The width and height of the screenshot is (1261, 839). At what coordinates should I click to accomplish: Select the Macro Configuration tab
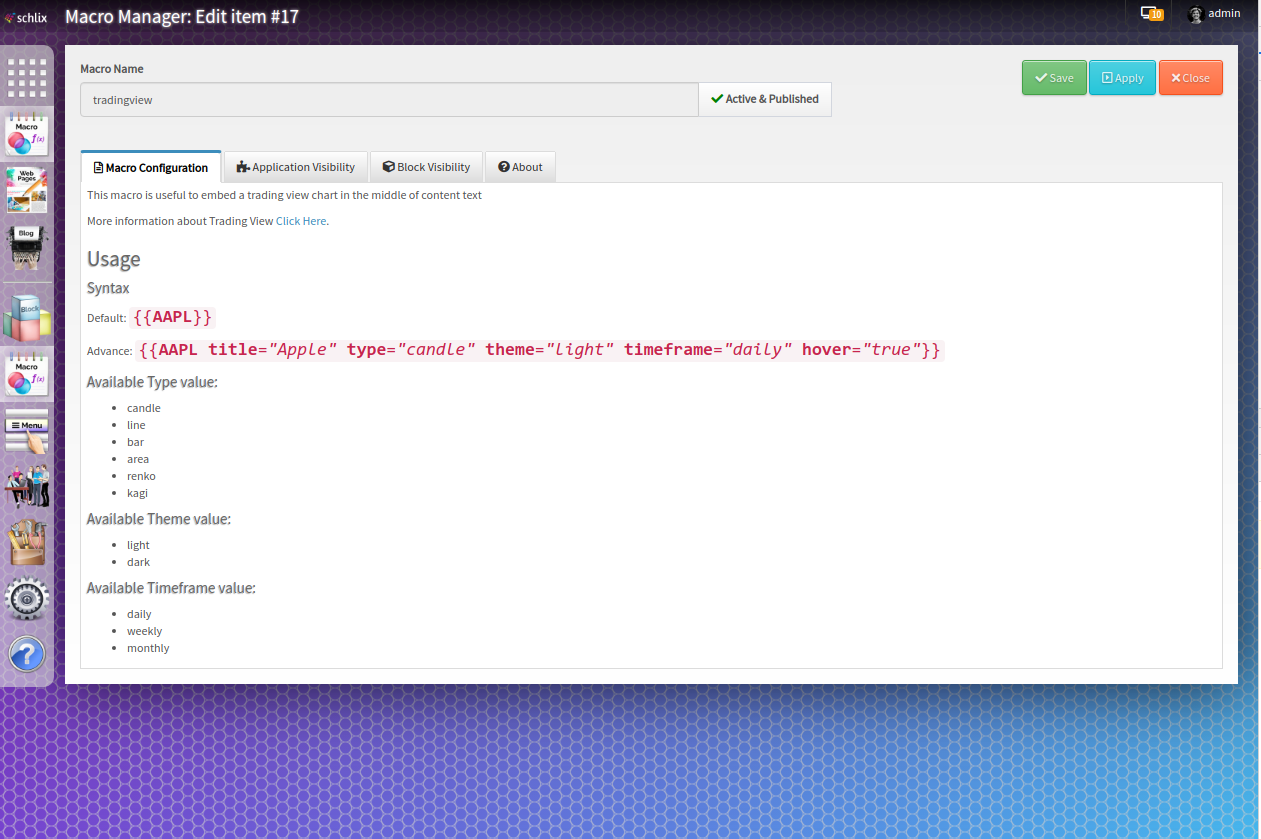pyautogui.click(x=151, y=167)
